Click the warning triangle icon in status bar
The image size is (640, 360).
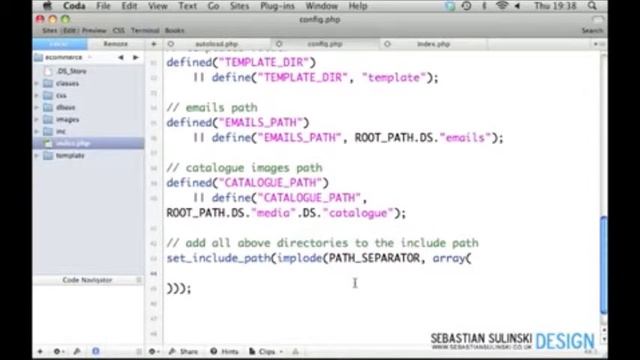pyautogui.click(x=296, y=351)
